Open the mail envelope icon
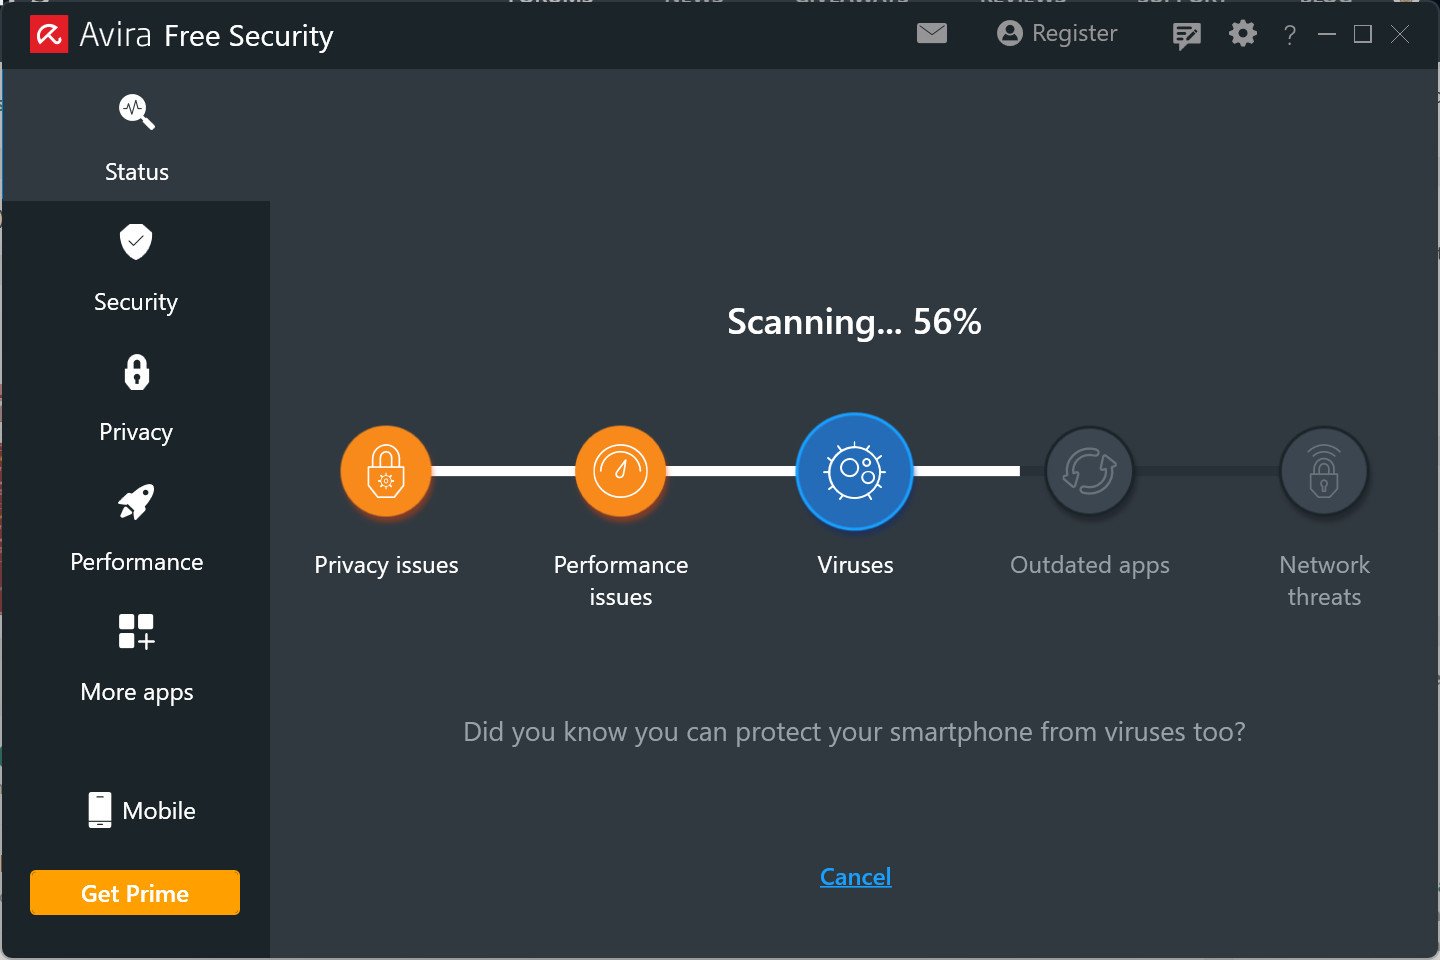 (x=931, y=34)
